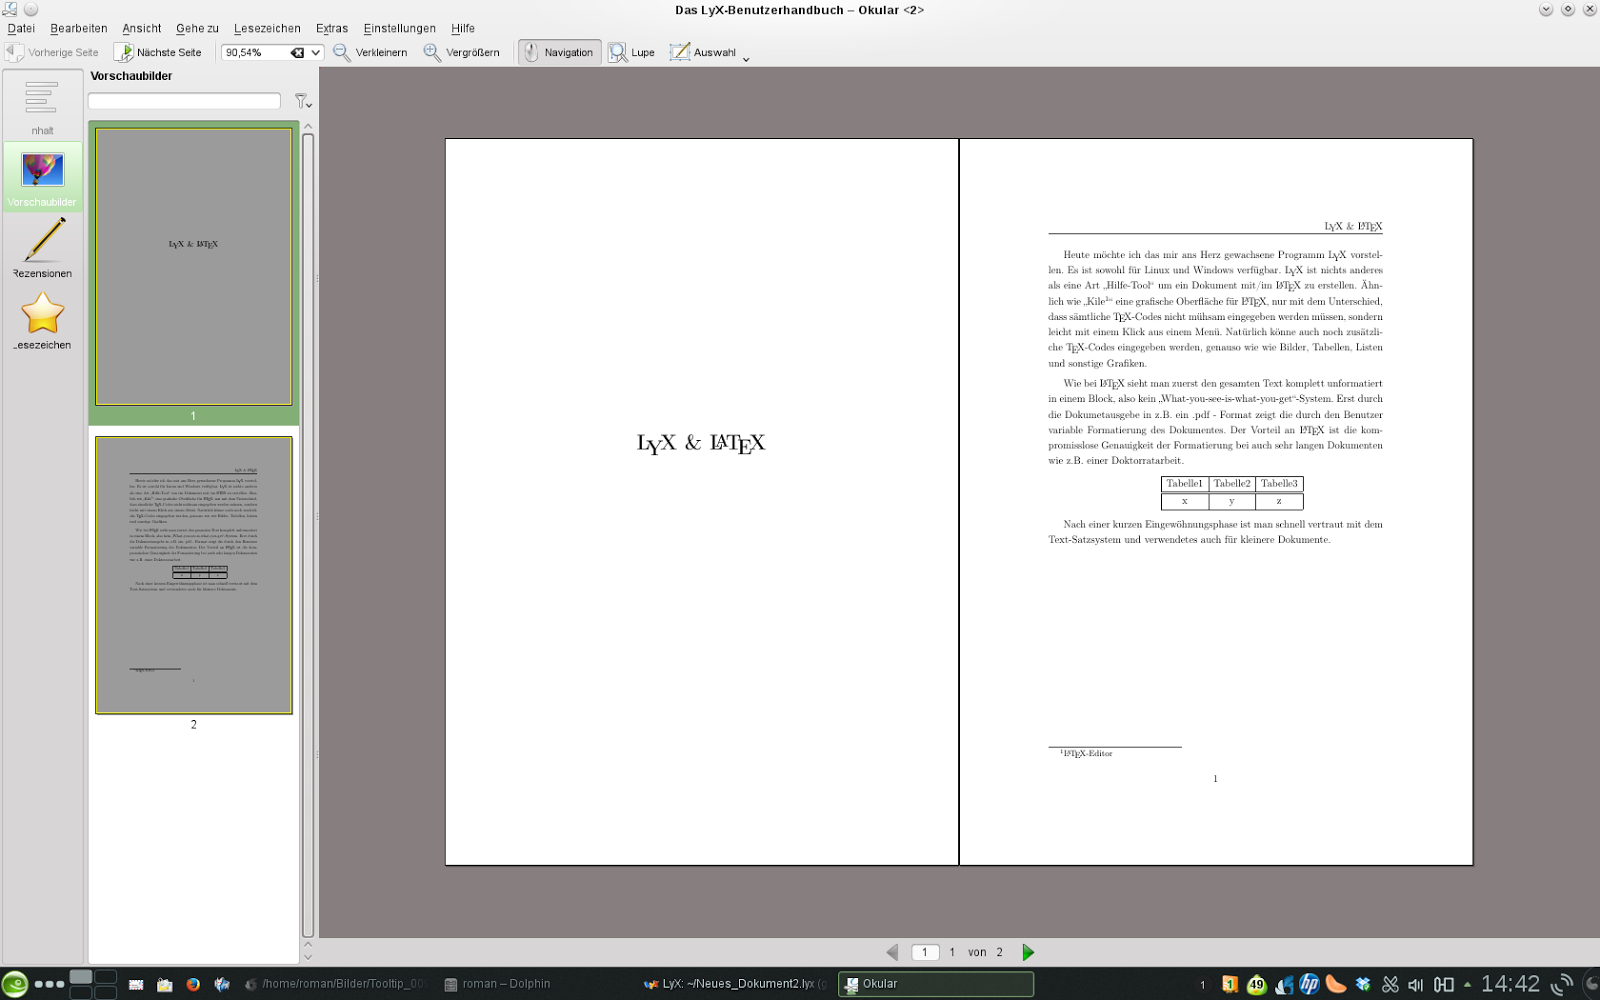
Task: Expand hidden system tray icons arrow
Action: click(x=1467, y=984)
